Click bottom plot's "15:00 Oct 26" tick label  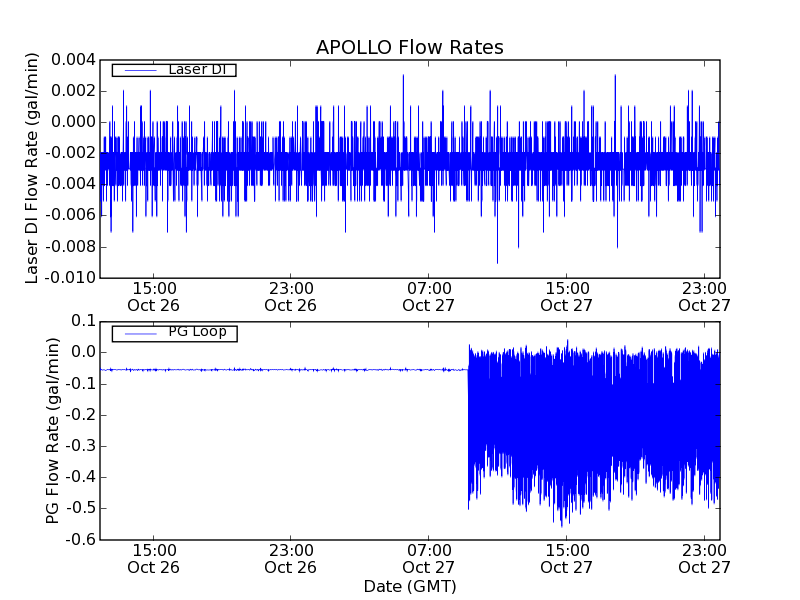pyautogui.click(x=153, y=558)
